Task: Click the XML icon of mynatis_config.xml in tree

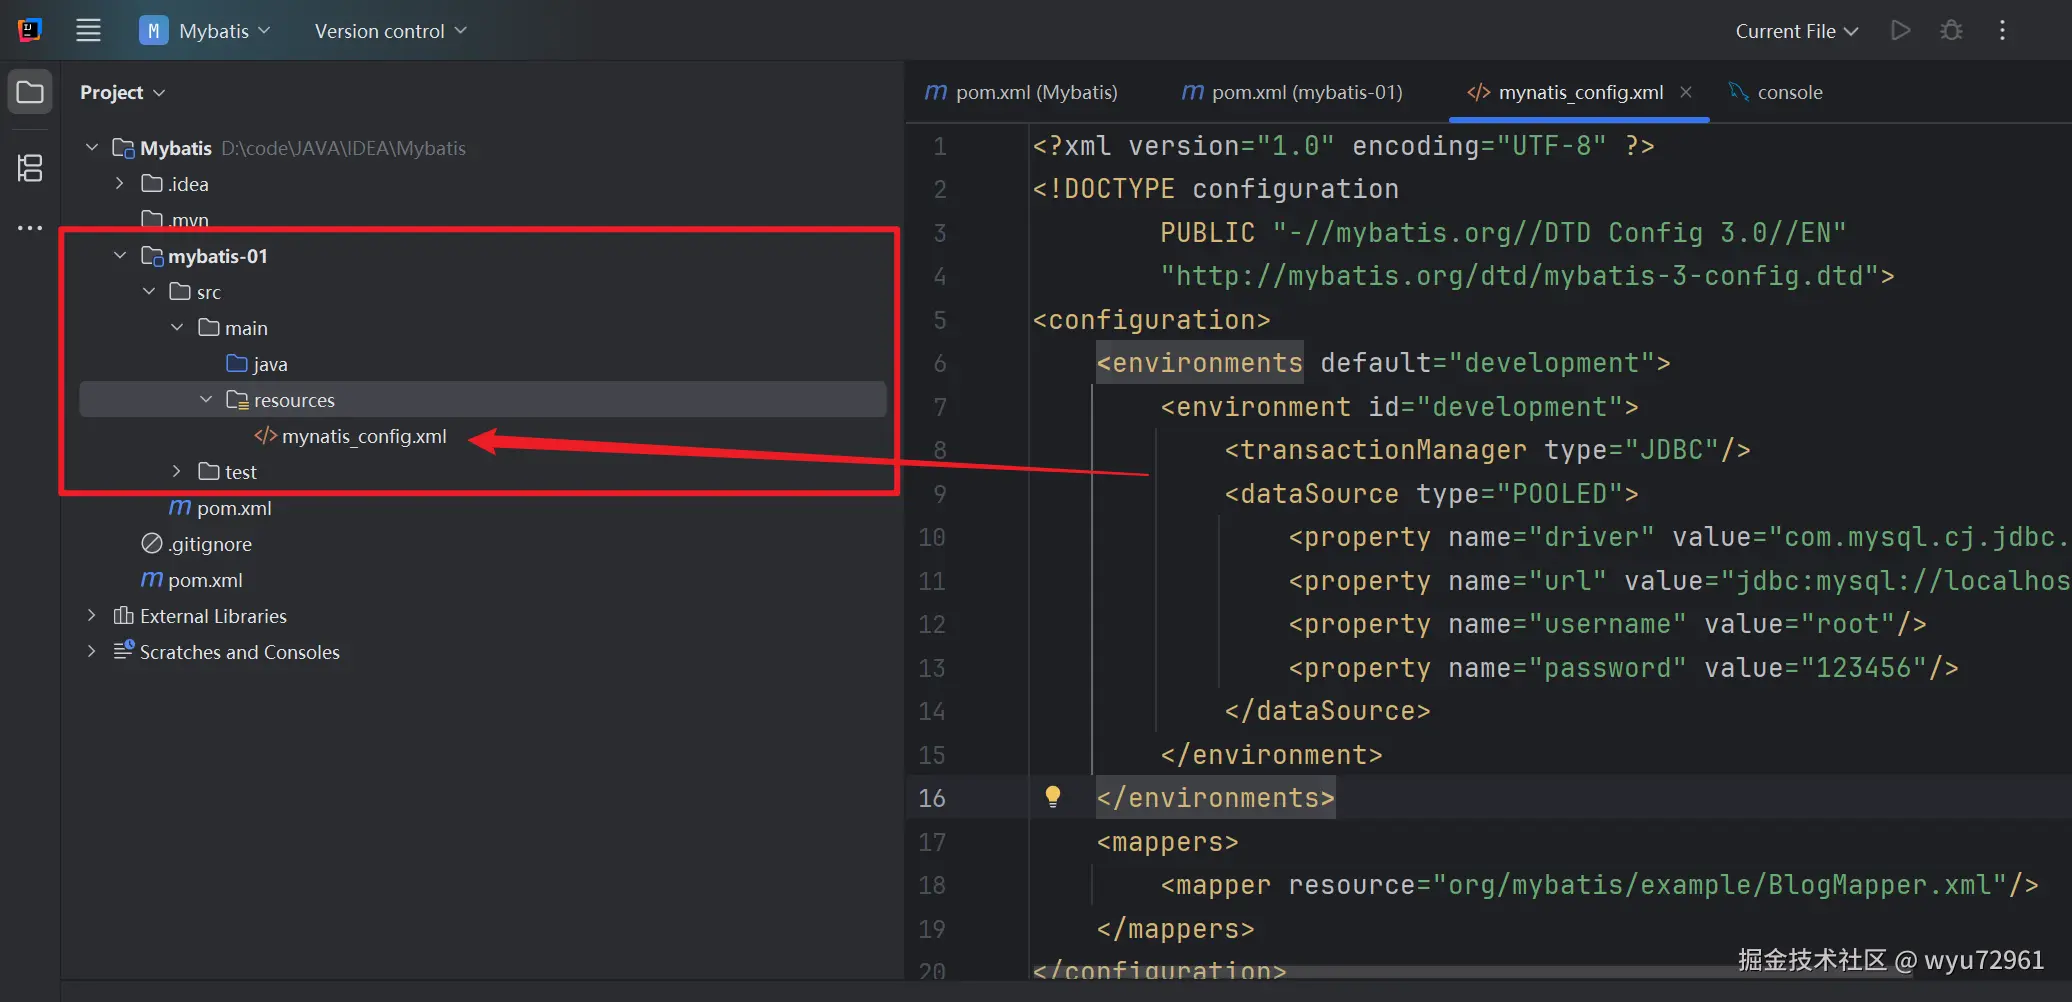Action: point(265,436)
